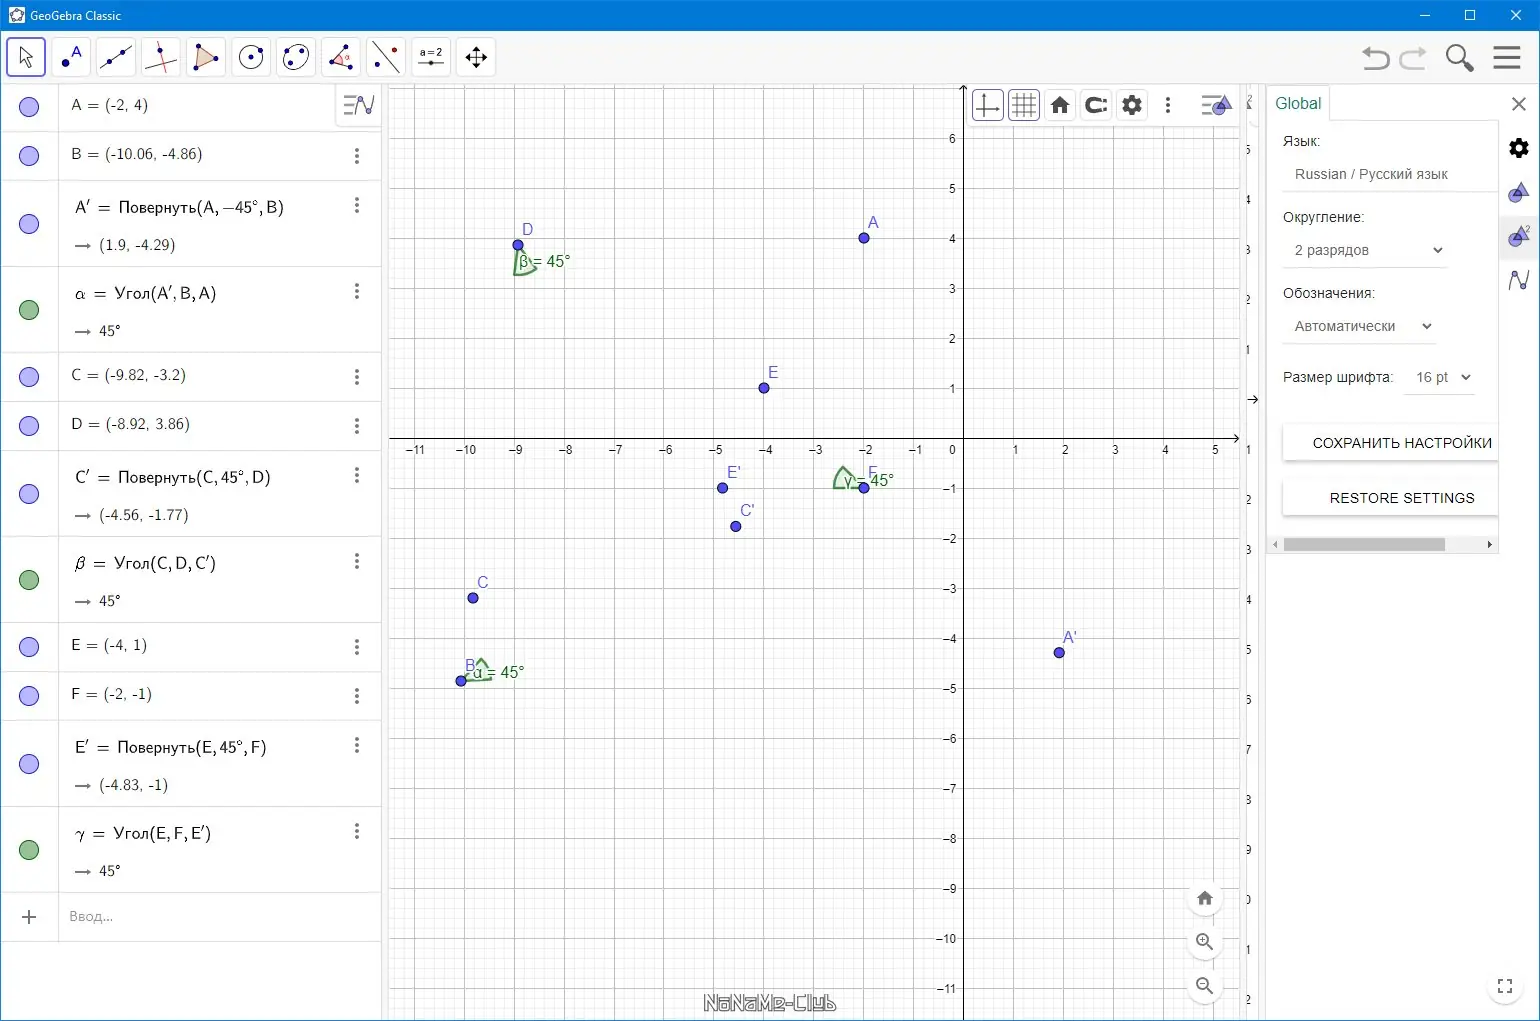Select the Move Graphics View tool
1540x1021 pixels.
pyautogui.click(x=476, y=57)
